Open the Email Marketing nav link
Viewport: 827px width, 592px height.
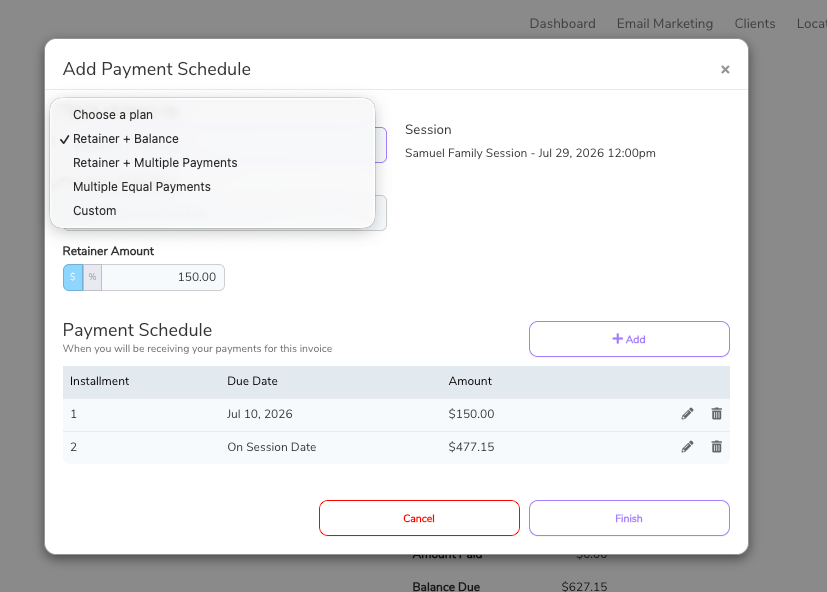pyautogui.click(x=665, y=24)
